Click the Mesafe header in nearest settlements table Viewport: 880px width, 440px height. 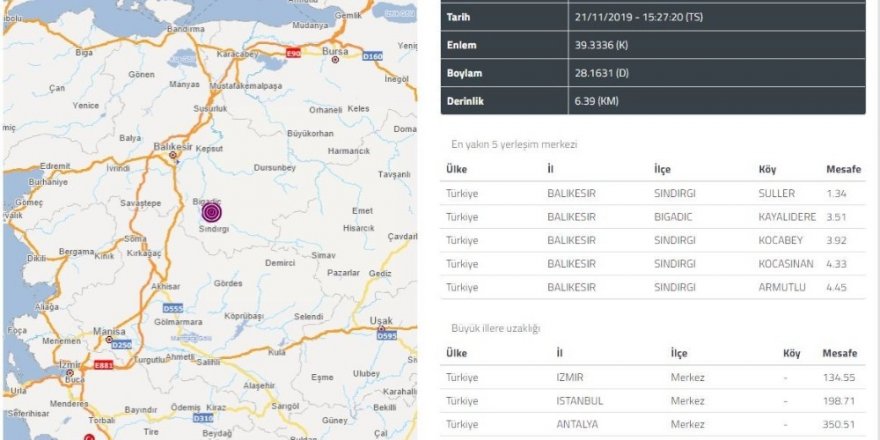[842, 169]
